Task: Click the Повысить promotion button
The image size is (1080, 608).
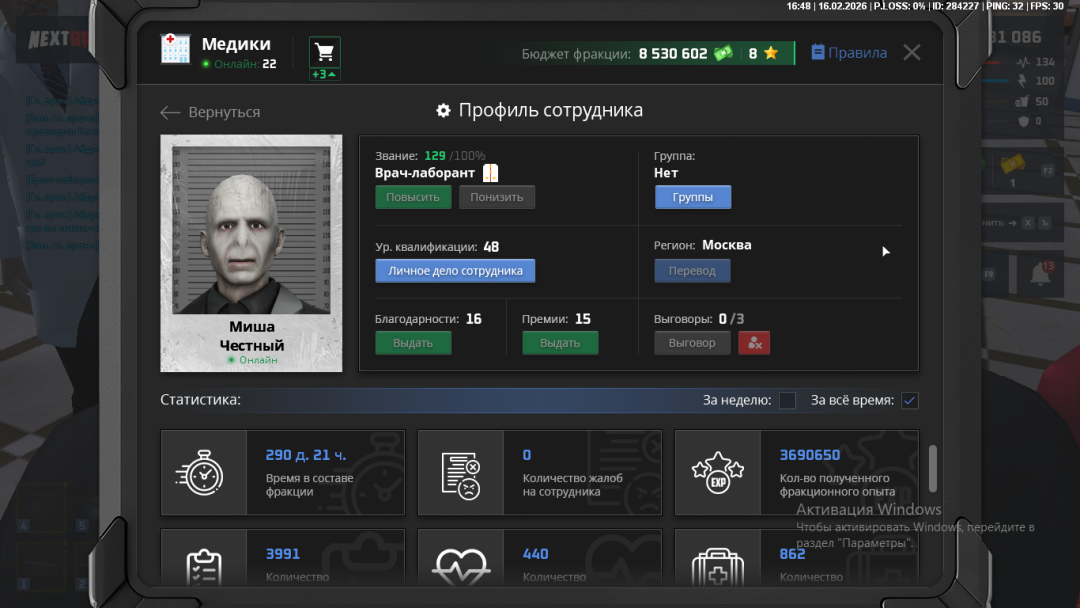Action: tap(412, 196)
